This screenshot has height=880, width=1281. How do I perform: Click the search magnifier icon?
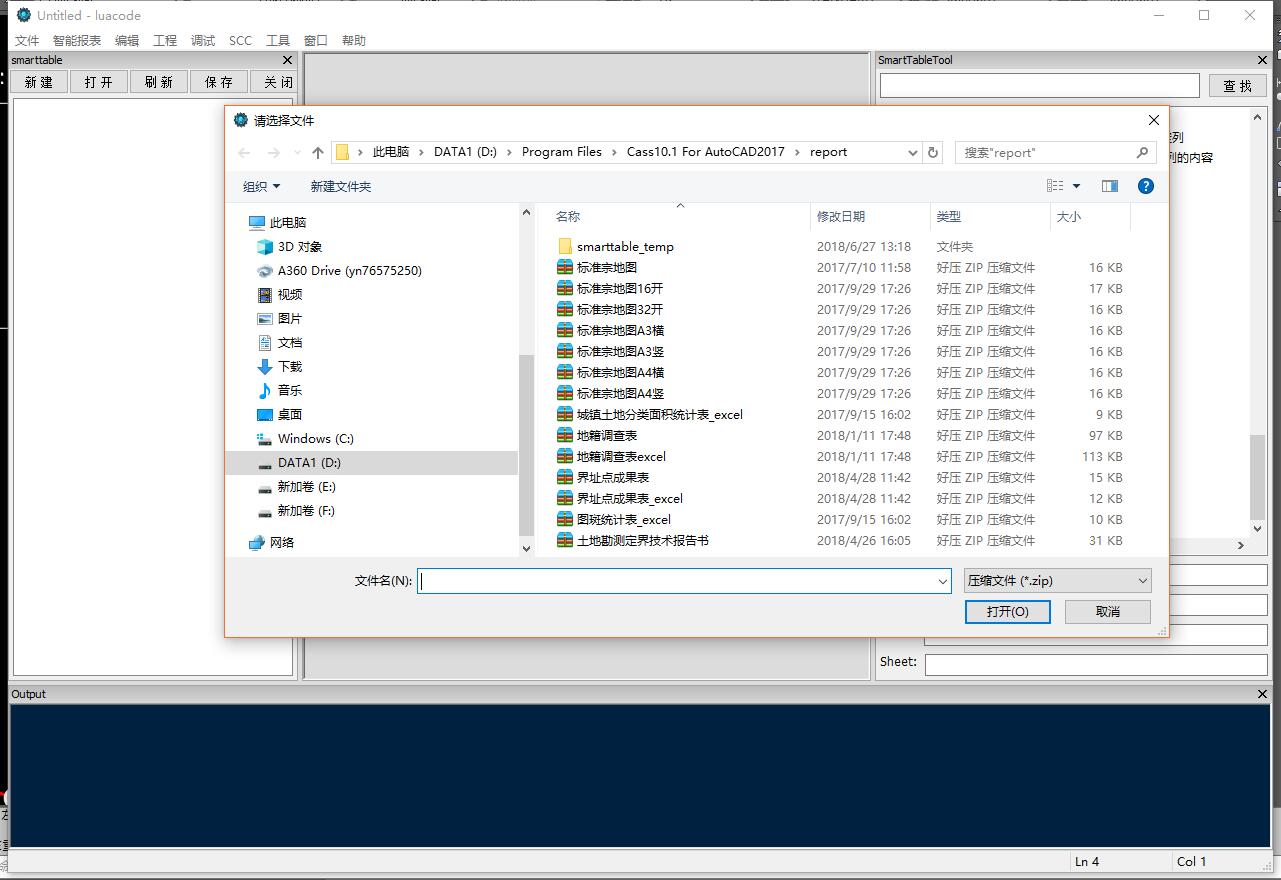tap(1142, 152)
